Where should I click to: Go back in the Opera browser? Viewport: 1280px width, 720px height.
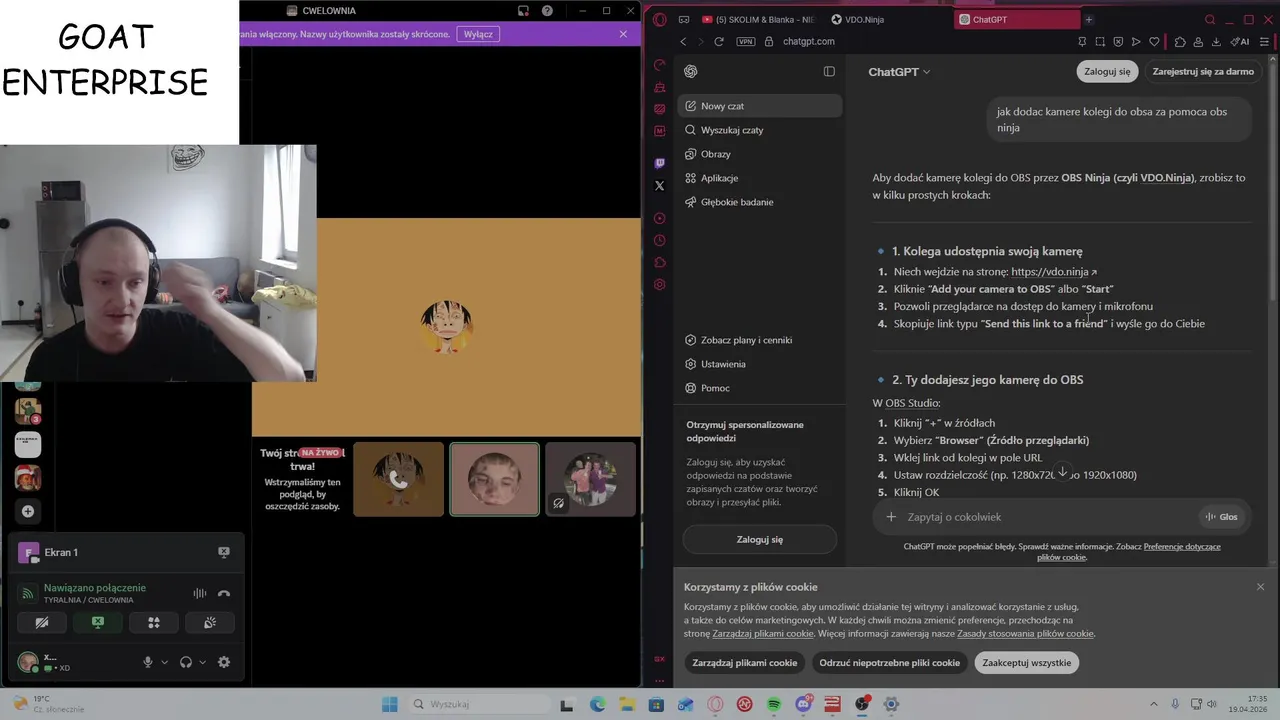[683, 41]
